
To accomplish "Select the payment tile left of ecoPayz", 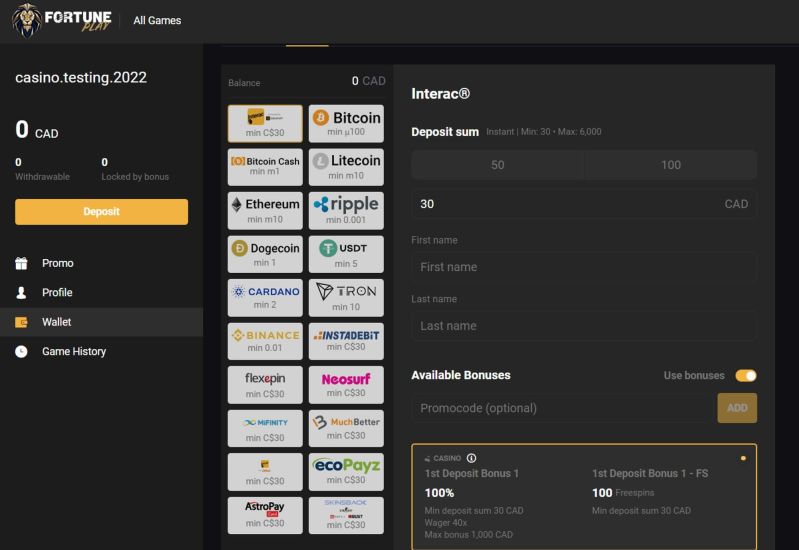I will (x=265, y=472).
